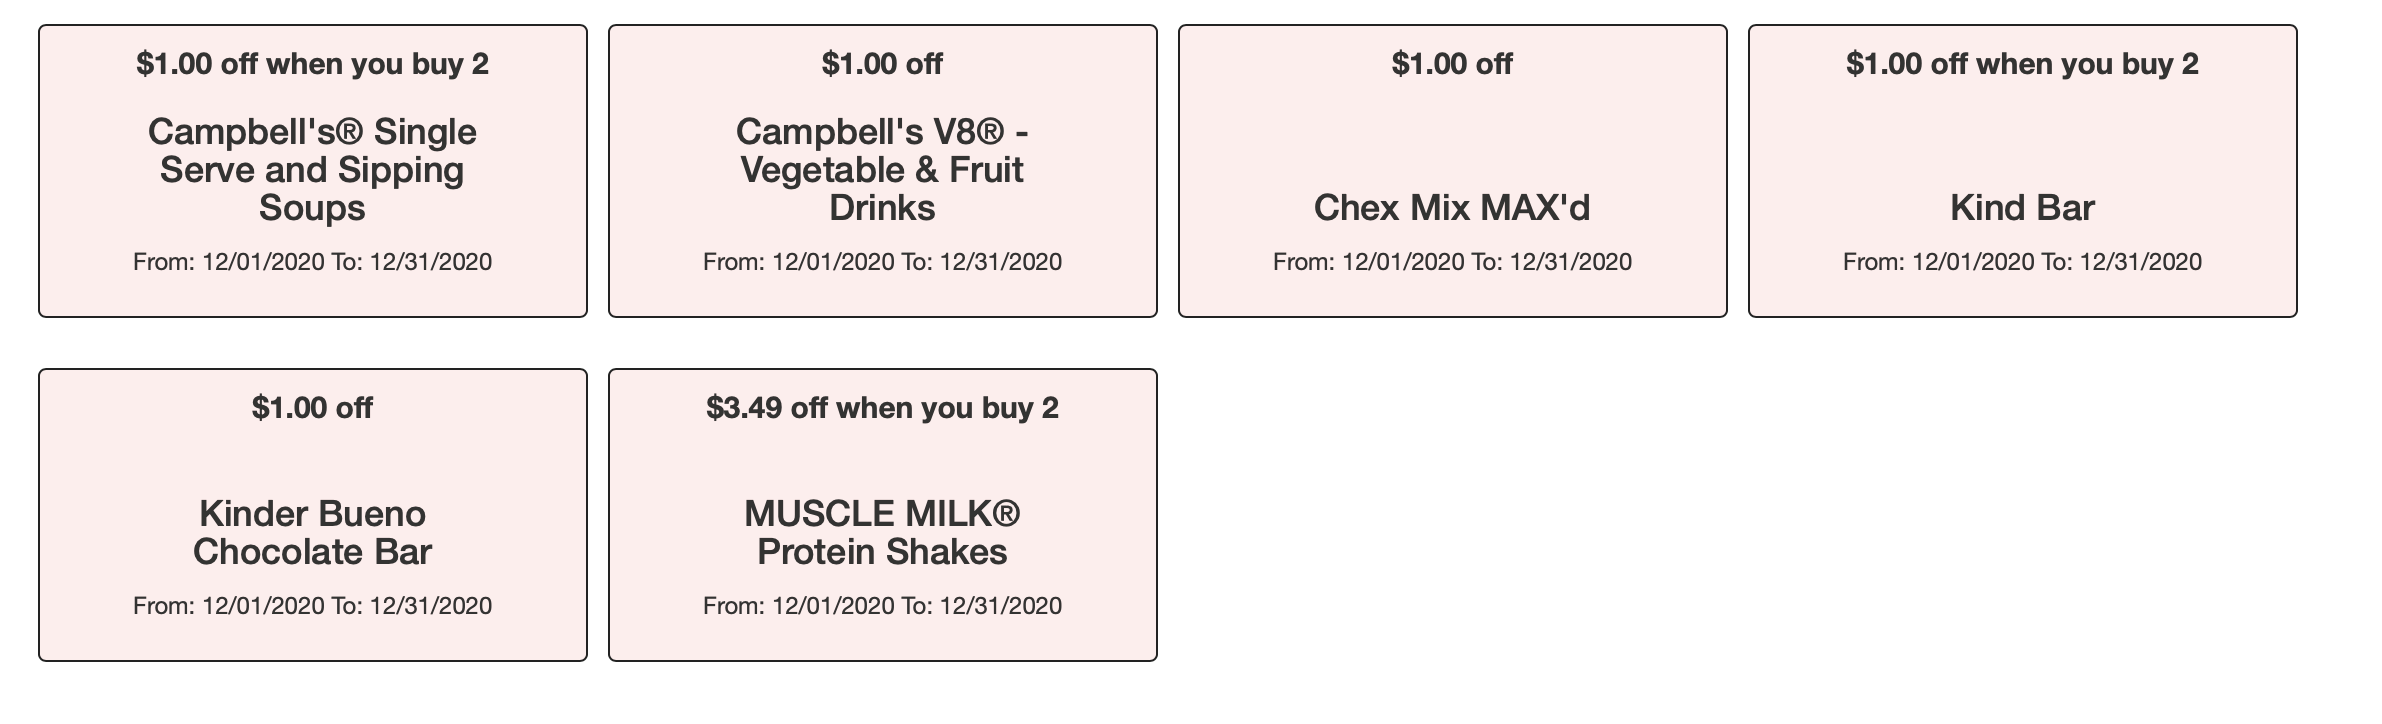Click the date range under Chex Mix MAX'd
Viewport: 2382px width, 724px height.
click(1452, 262)
